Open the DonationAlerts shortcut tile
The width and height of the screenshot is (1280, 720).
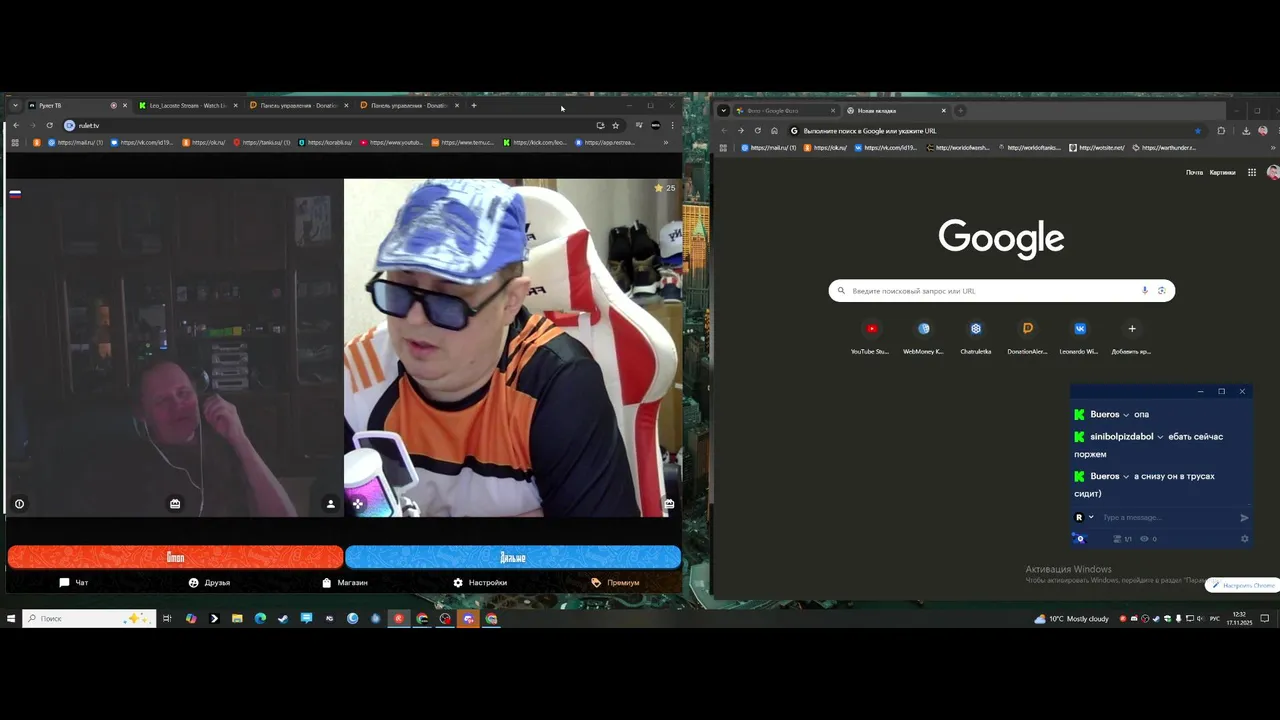point(1027,337)
